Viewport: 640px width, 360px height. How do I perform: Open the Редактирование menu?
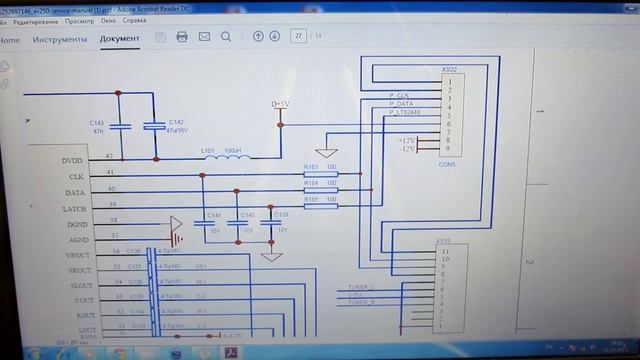tap(36, 22)
